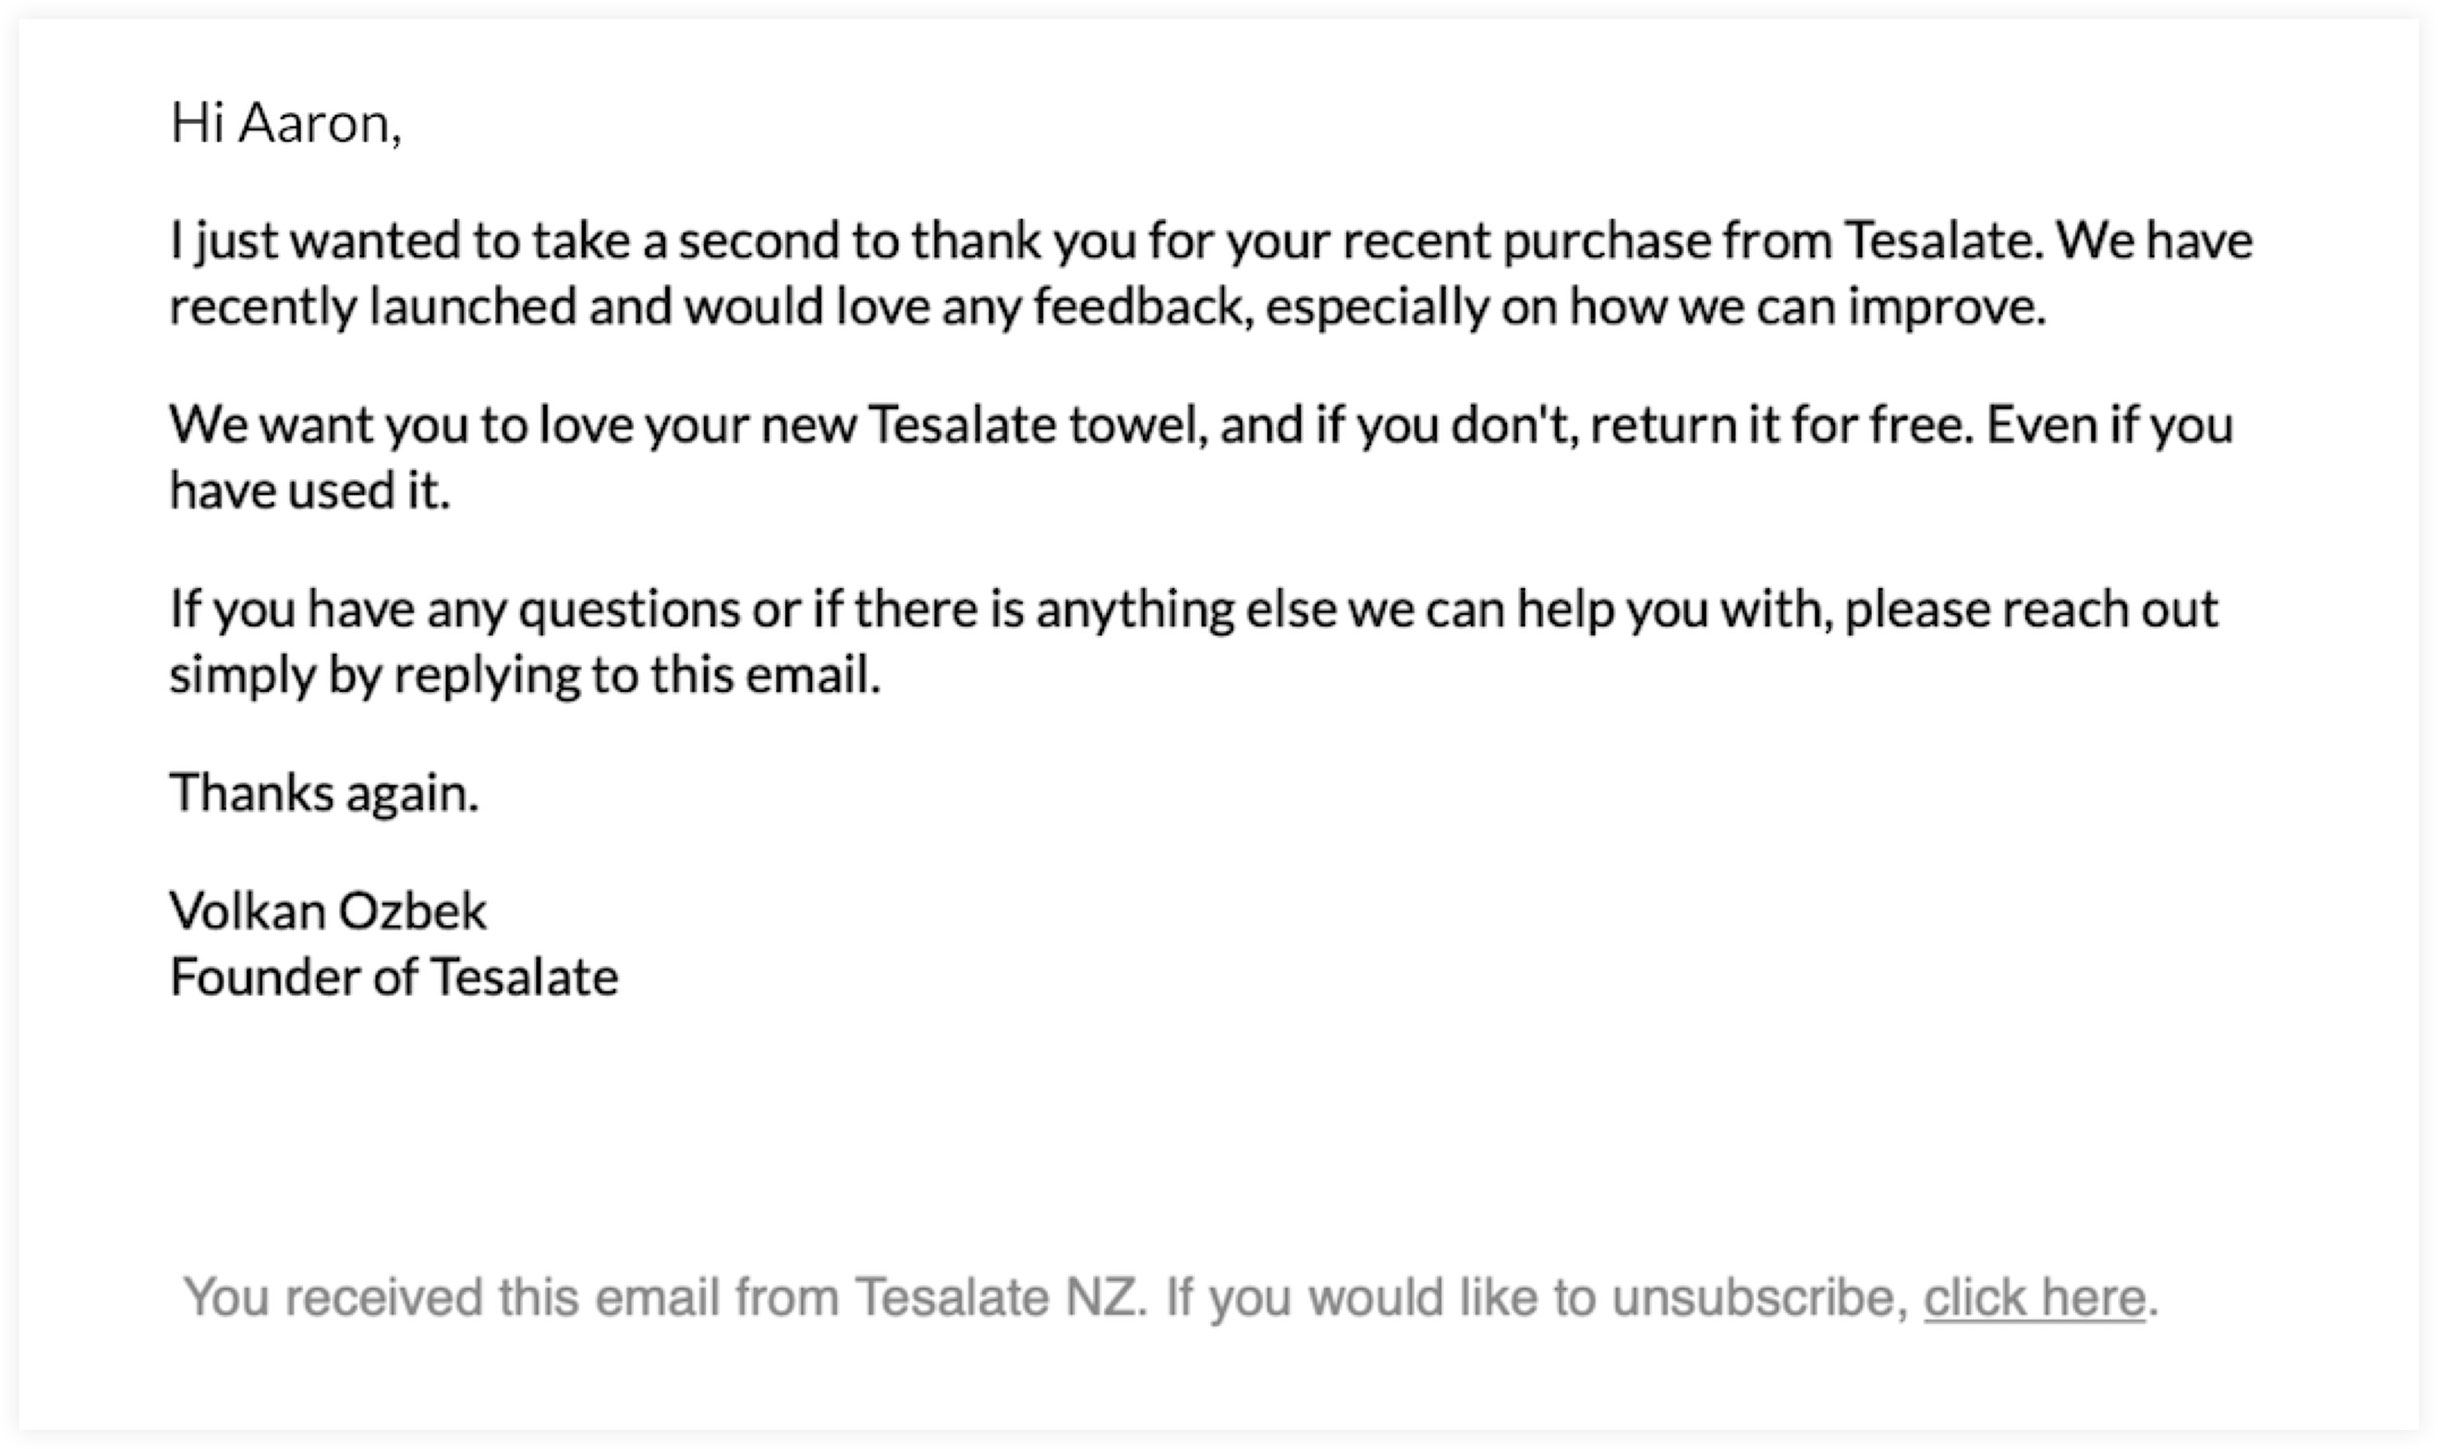Click the words 'please reach out'

[2031, 609]
